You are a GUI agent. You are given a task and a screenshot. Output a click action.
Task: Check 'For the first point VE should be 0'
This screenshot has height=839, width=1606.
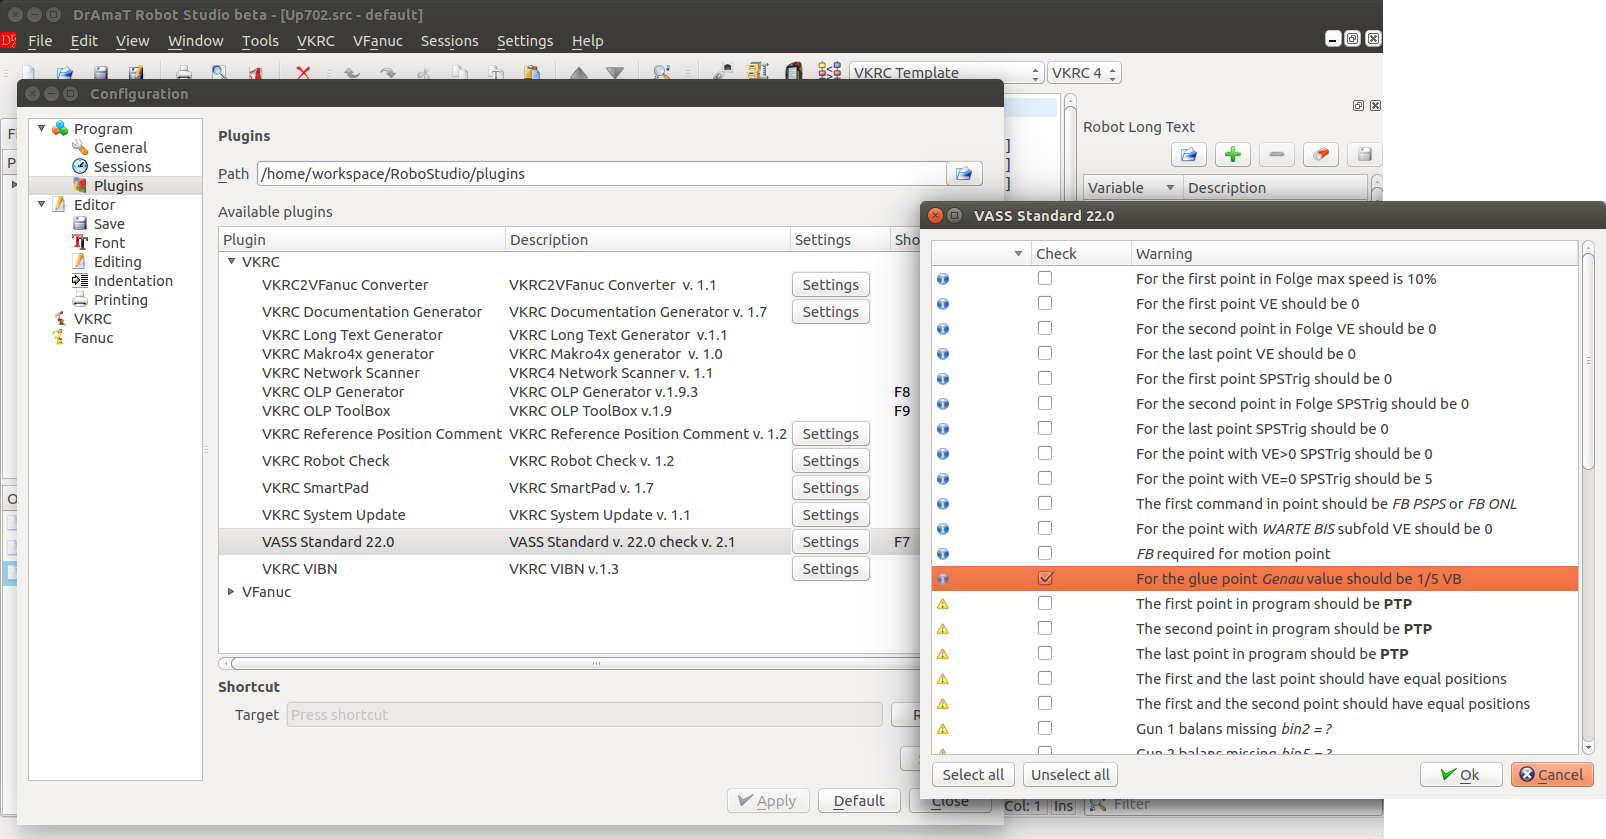tap(1045, 303)
